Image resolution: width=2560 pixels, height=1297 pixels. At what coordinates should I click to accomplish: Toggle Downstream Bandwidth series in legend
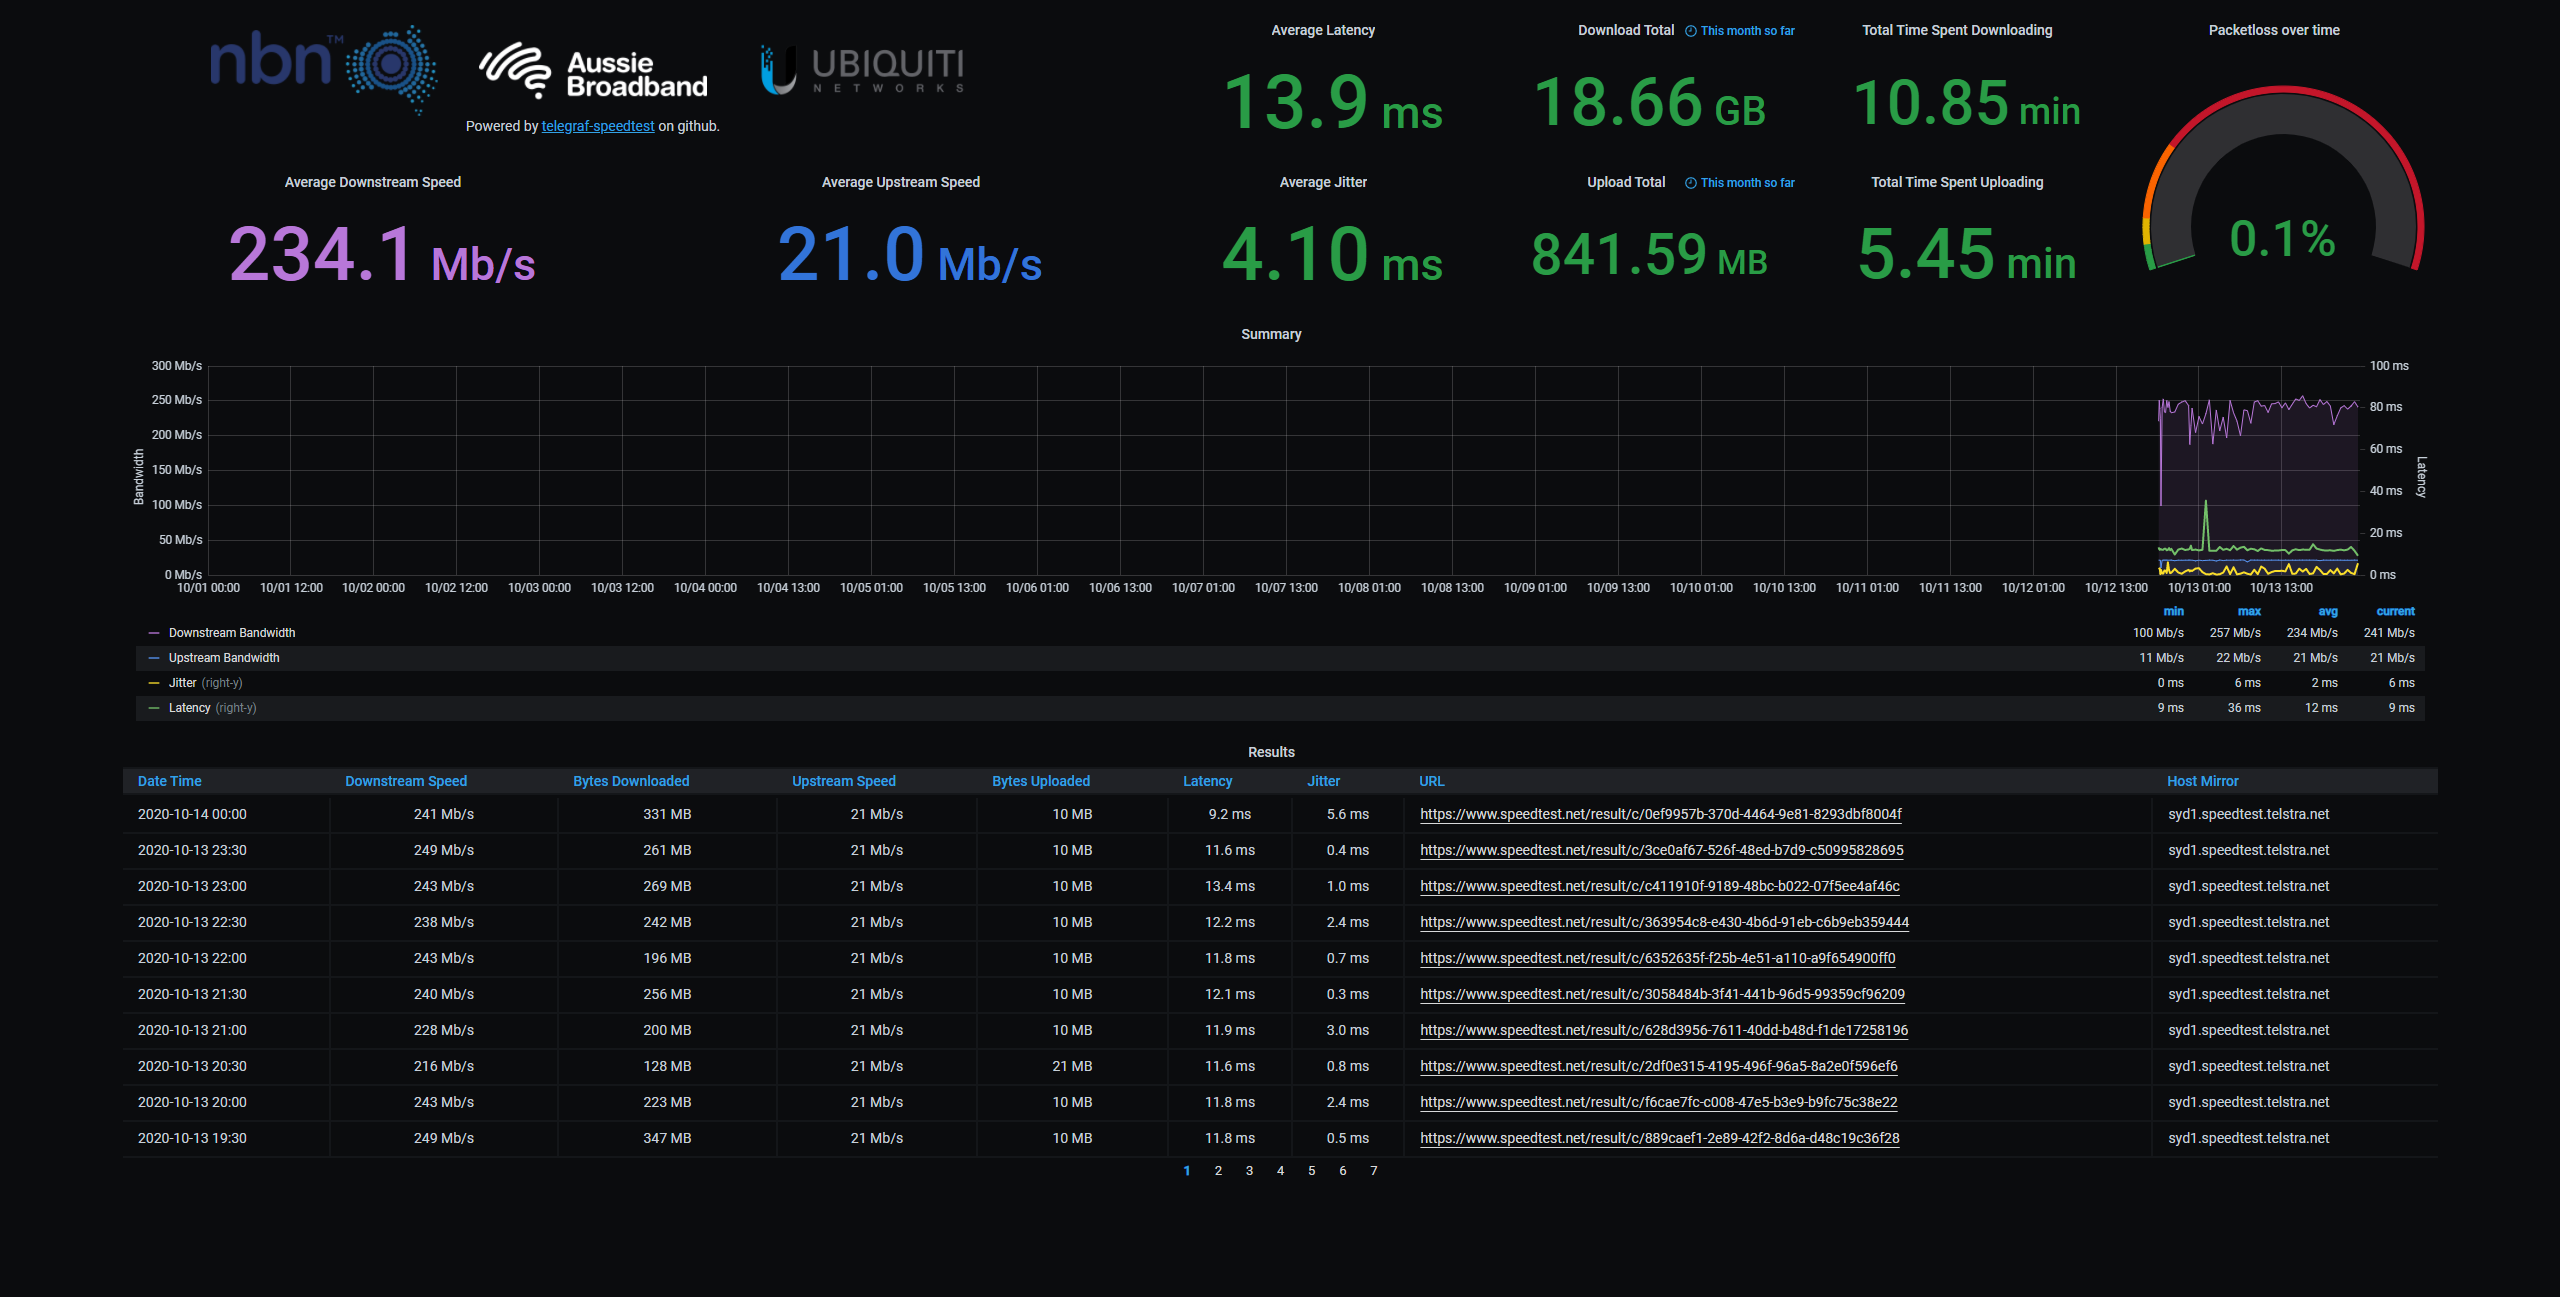232,633
